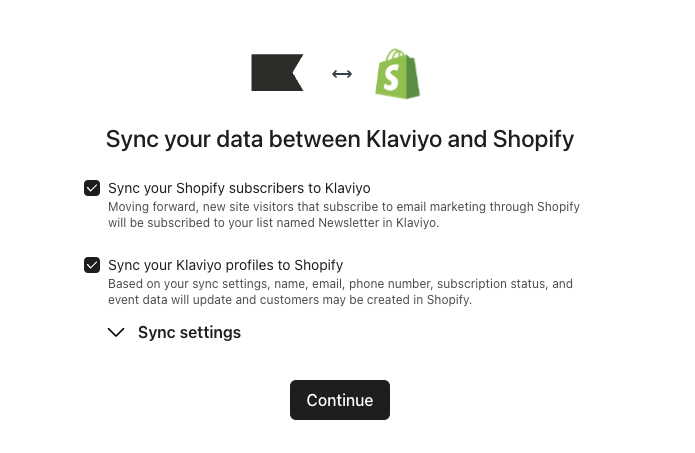Click the white S on the Shopify bag

391,78
